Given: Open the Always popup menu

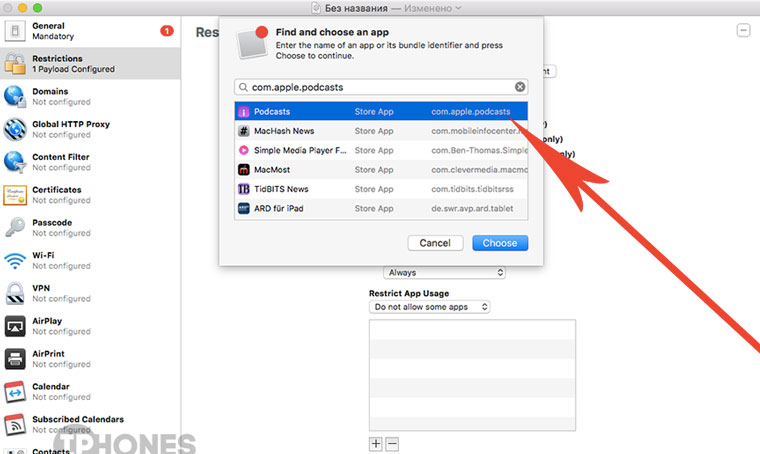Looking at the screenshot, I should (x=444, y=273).
